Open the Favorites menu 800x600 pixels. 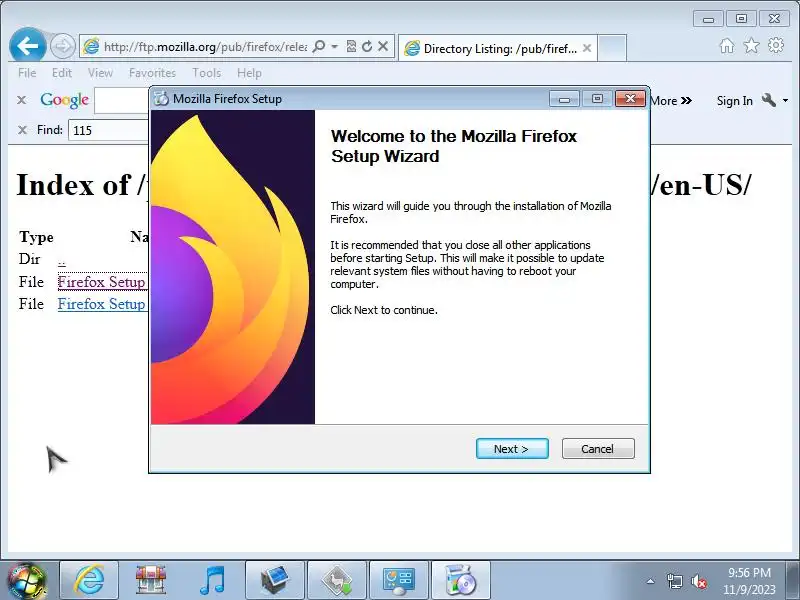click(x=152, y=73)
